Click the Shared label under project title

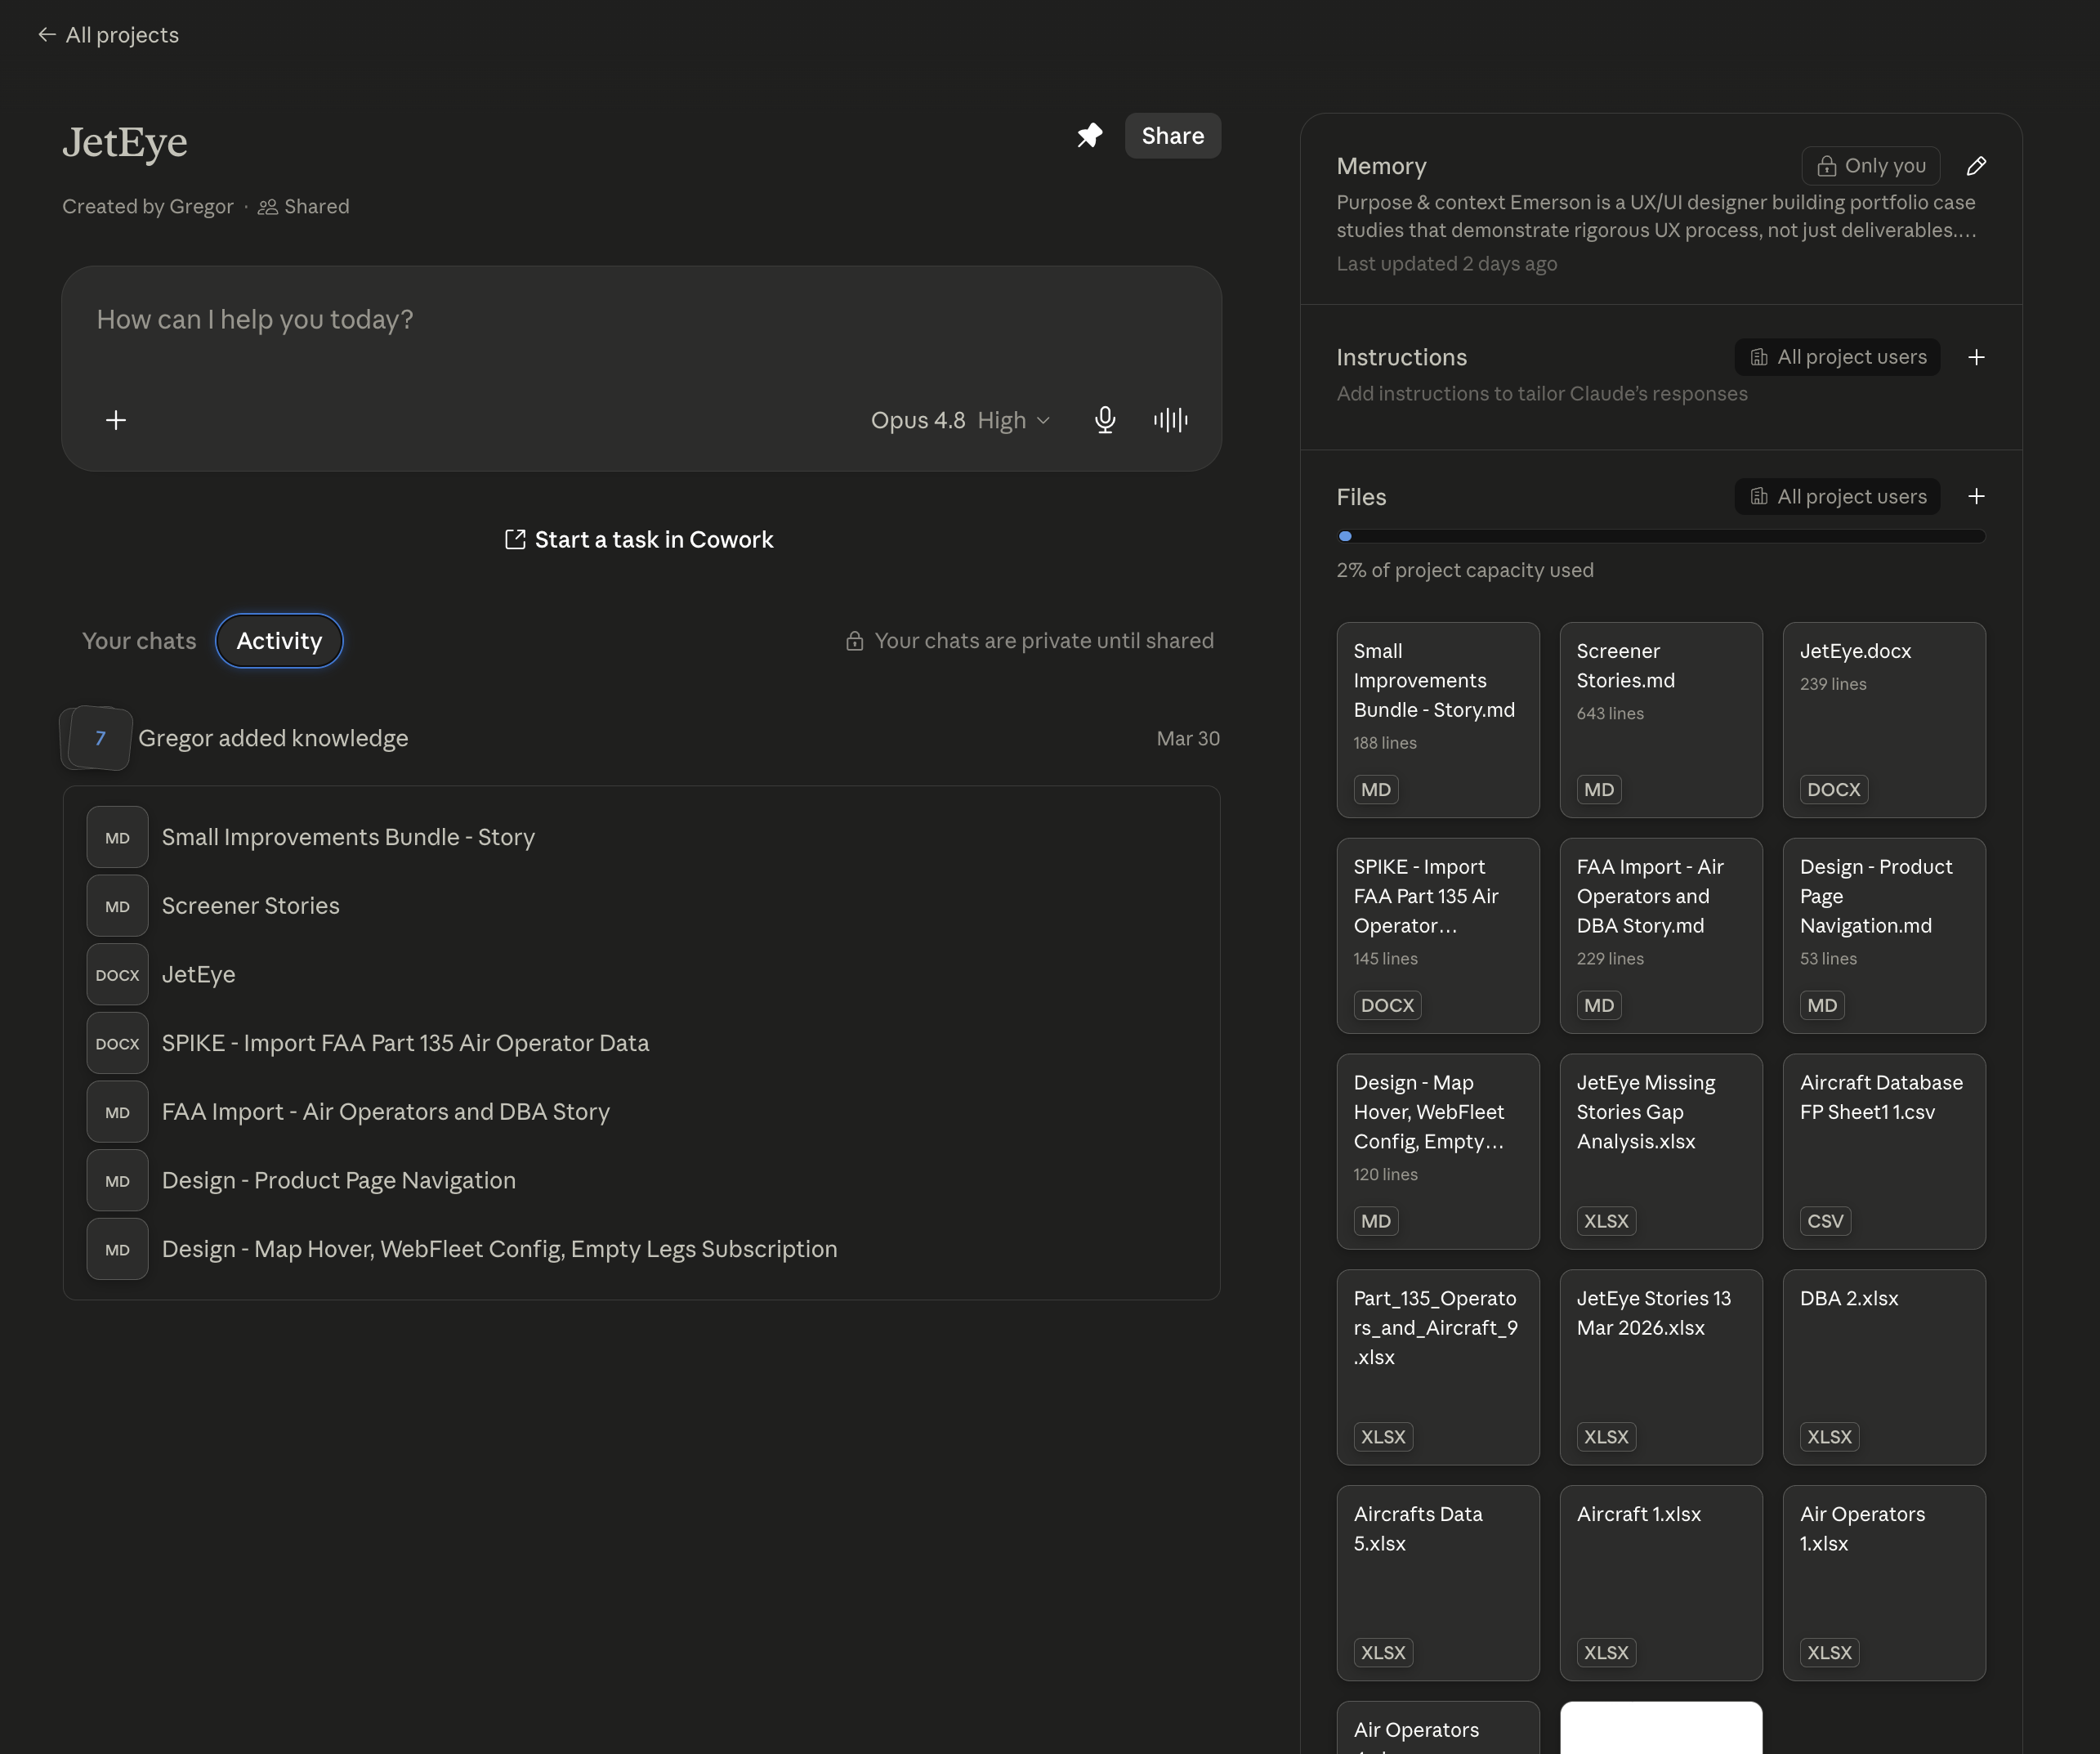tap(304, 207)
